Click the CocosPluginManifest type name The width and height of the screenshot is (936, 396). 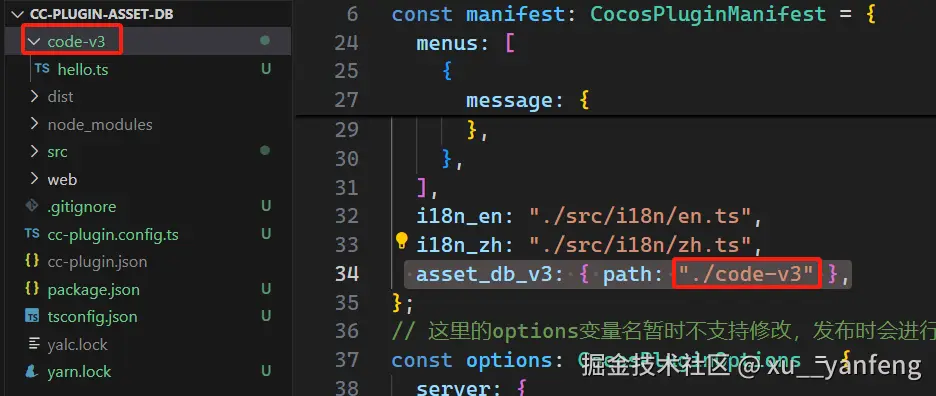pos(708,14)
